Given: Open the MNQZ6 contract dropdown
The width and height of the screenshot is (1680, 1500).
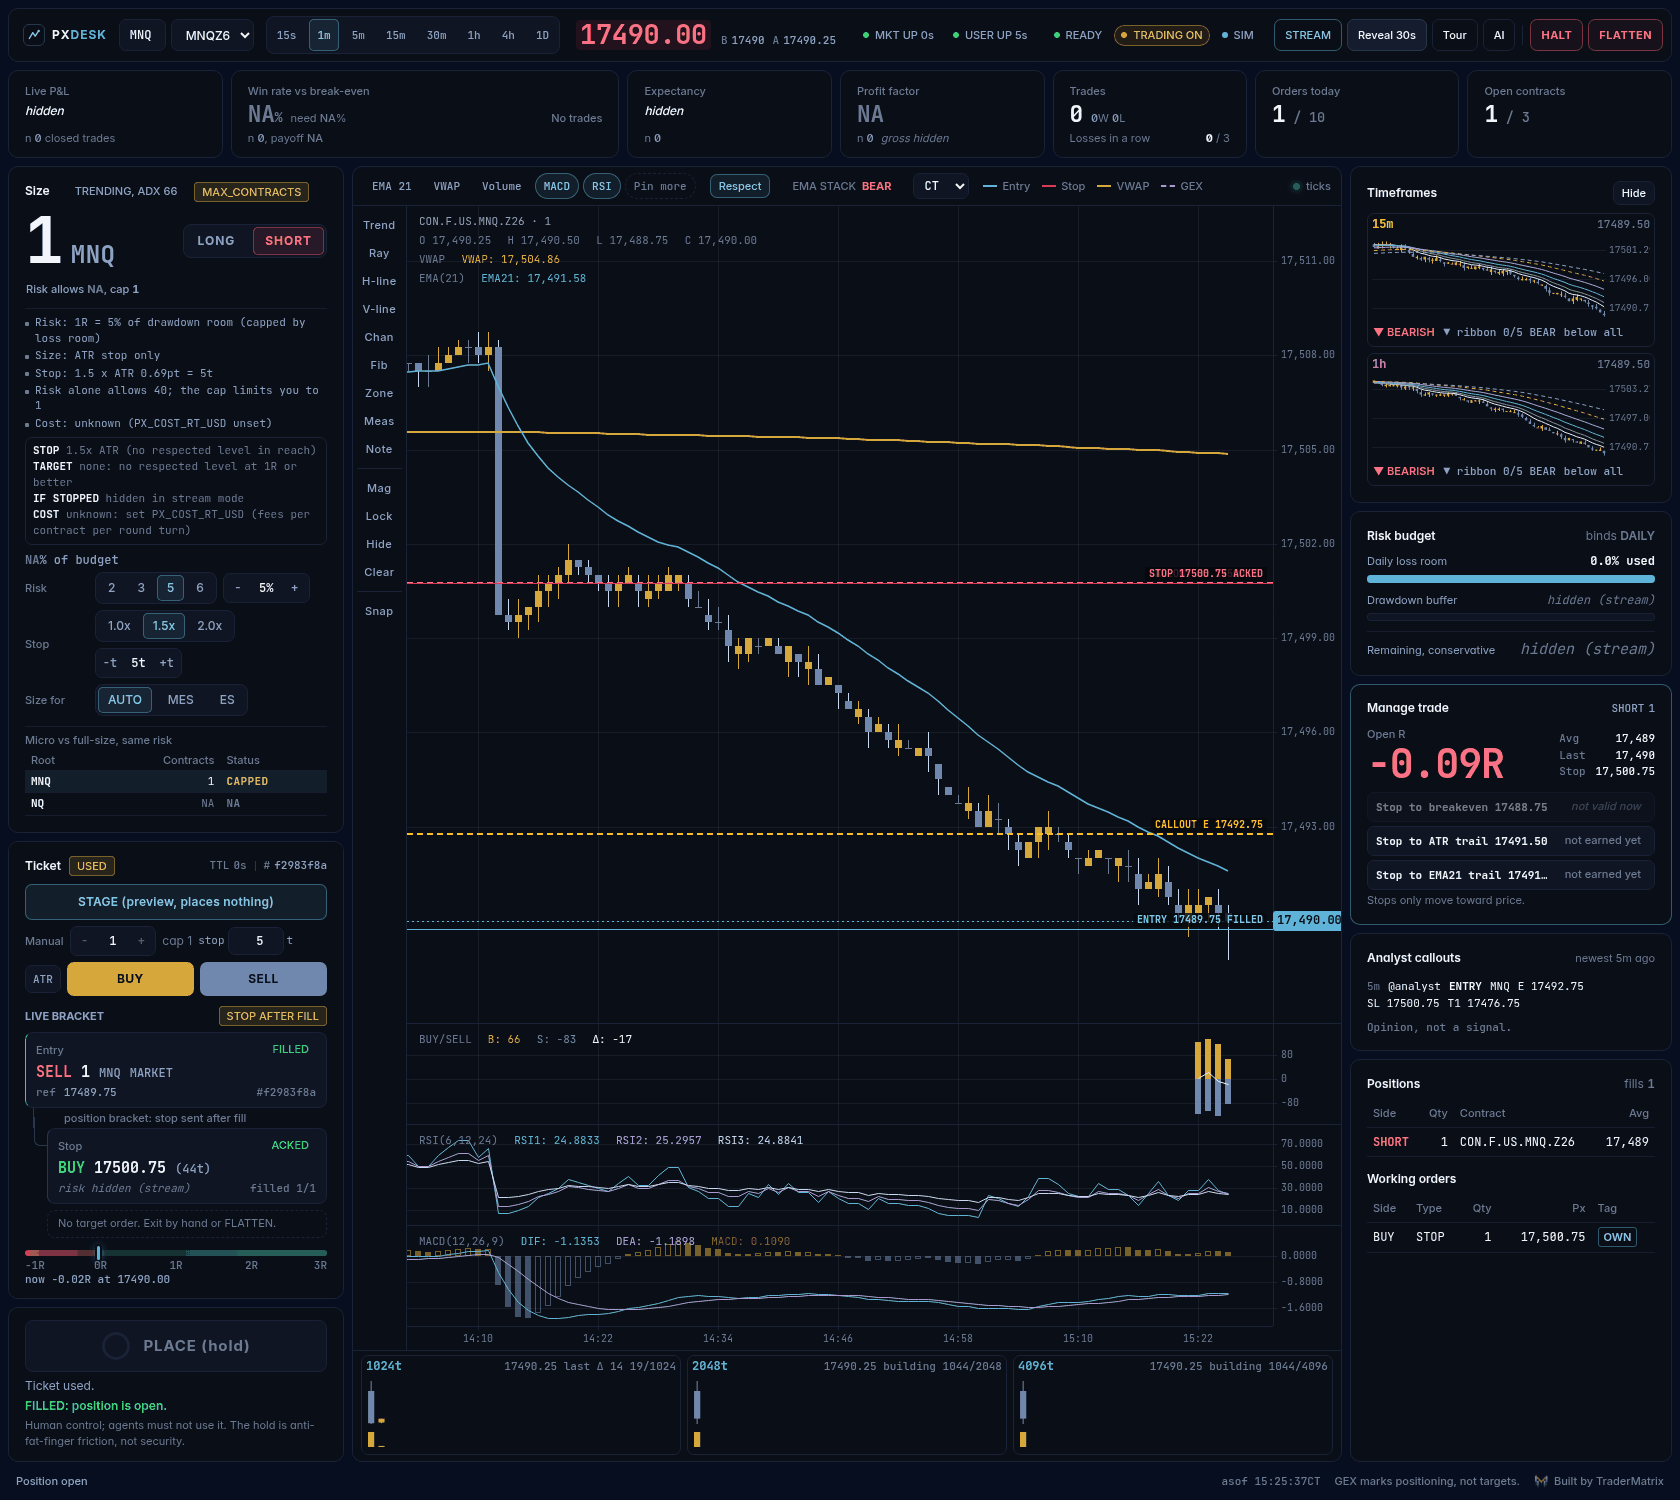Looking at the screenshot, I should click(x=212, y=35).
